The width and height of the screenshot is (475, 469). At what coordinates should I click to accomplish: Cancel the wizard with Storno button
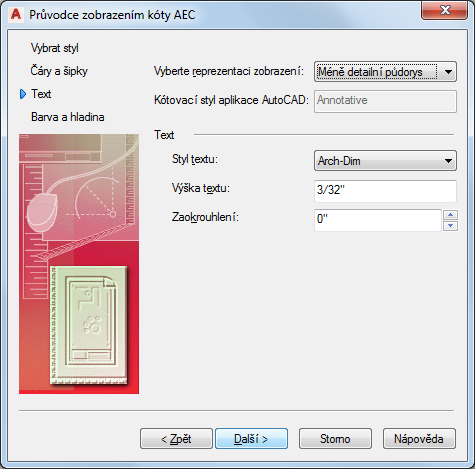pos(335,439)
